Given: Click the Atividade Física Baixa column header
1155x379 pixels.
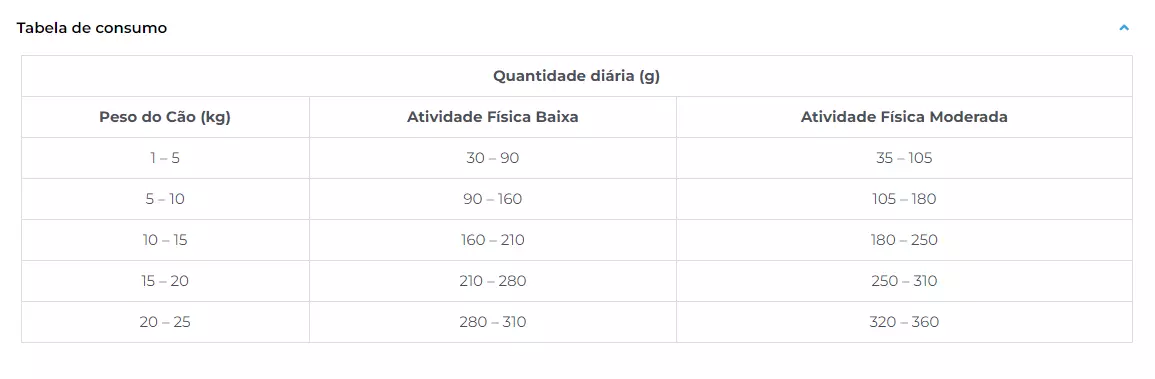Looking at the screenshot, I should tap(493, 117).
